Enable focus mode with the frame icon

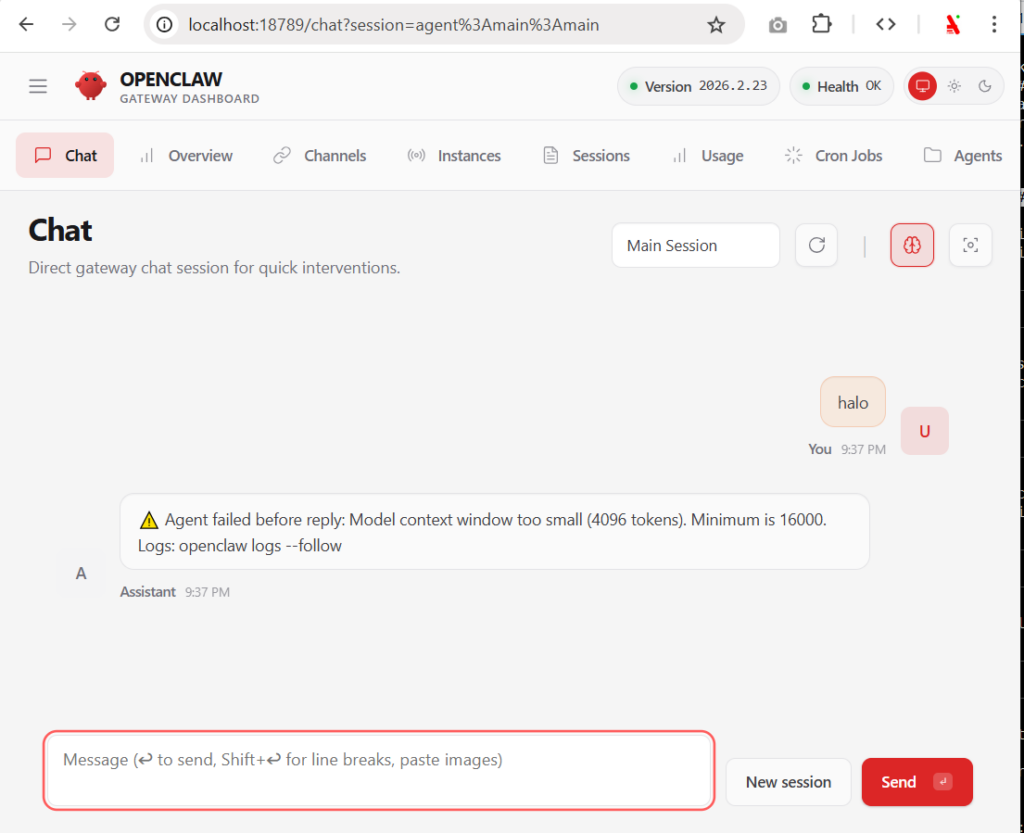pos(969,245)
